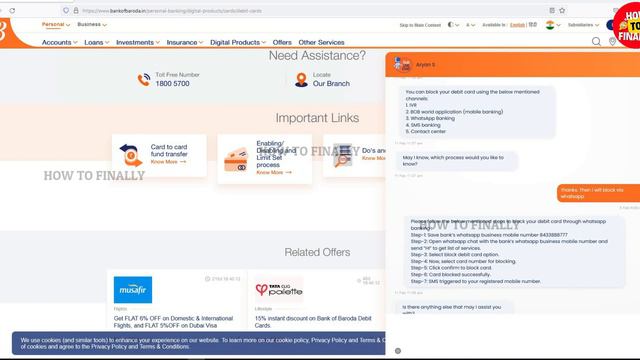
Task: Expand the Personal dropdown
Action: point(56,24)
